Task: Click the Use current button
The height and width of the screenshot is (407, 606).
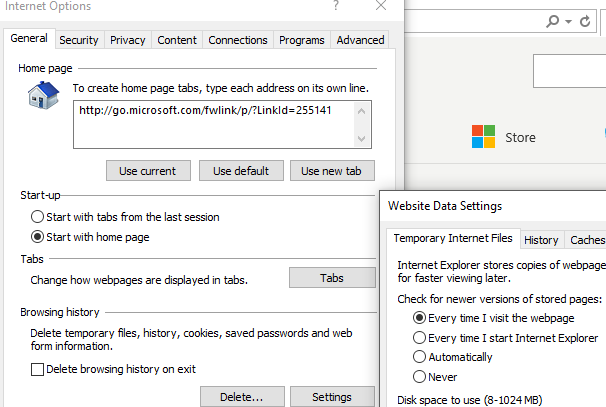Action: [x=148, y=171]
